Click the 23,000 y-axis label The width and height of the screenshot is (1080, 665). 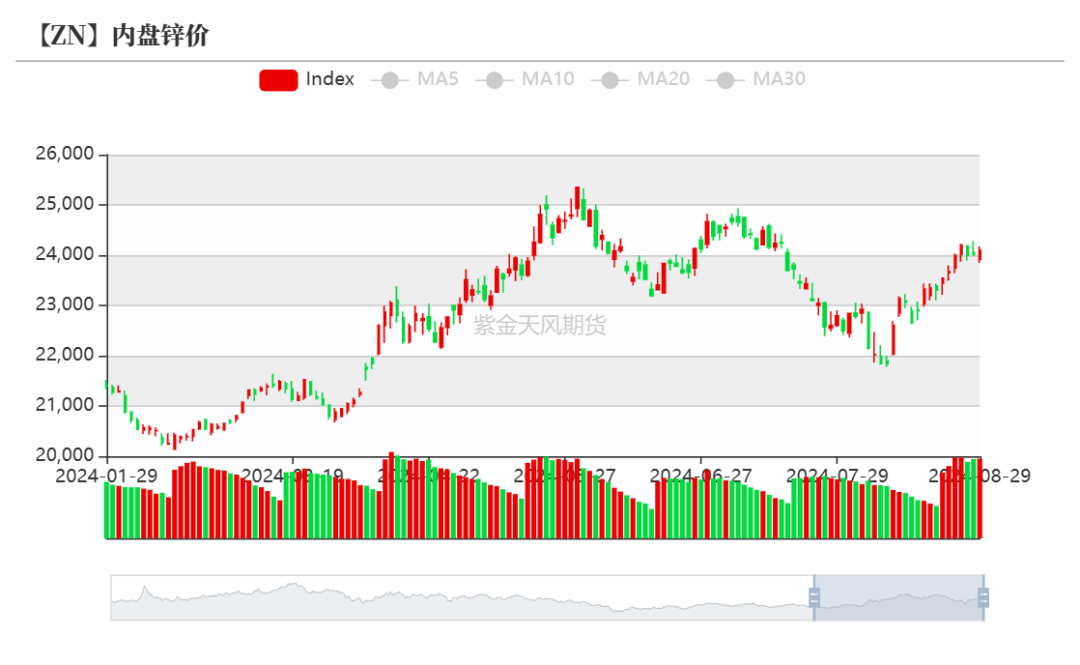pyautogui.click(x=65, y=304)
